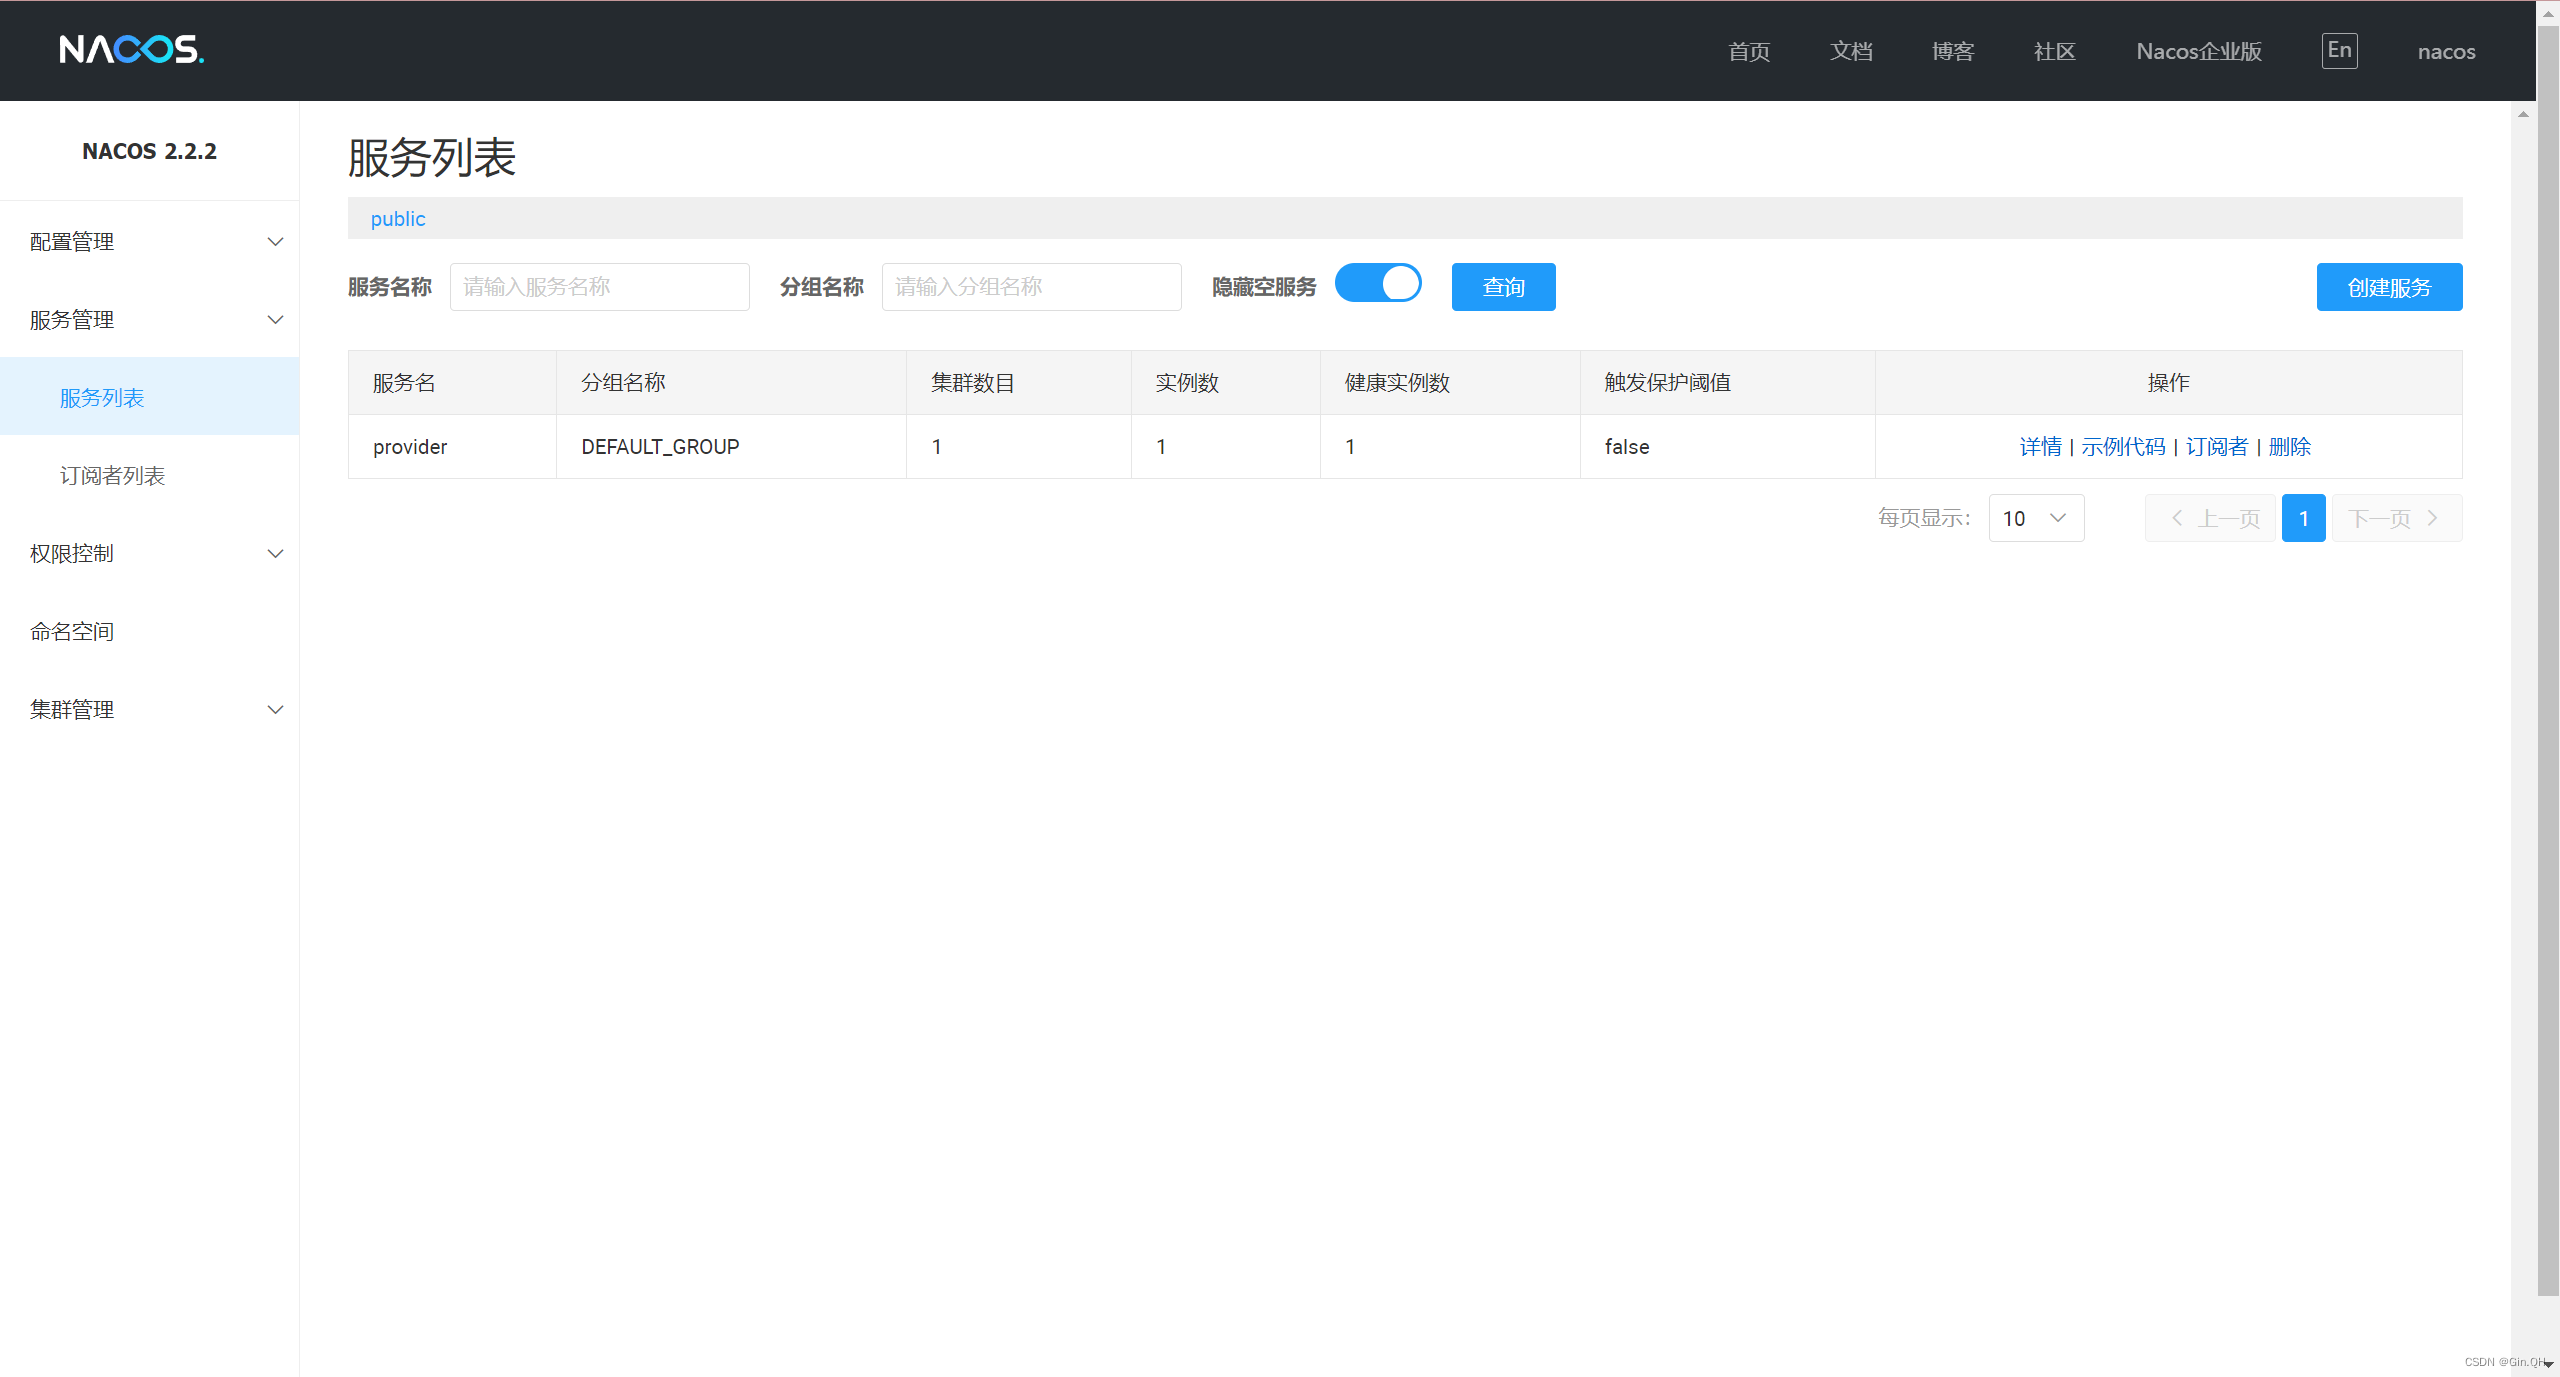Toggle the 隐藏空服务 switch
Image resolution: width=2560 pixels, height=1377 pixels.
[x=1378, y=283]
